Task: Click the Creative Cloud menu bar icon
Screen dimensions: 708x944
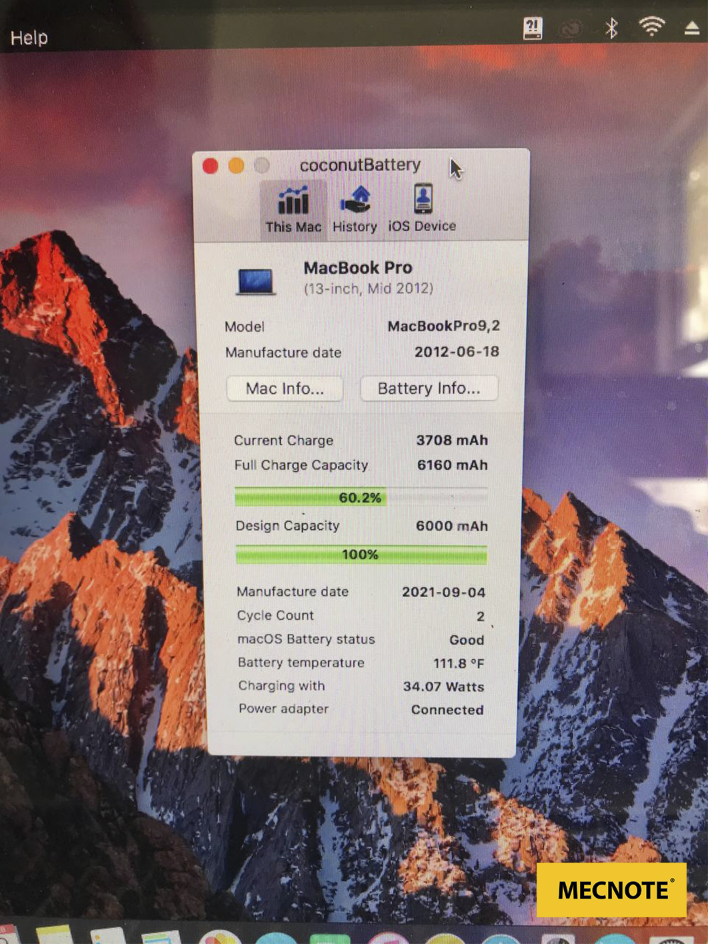Action: coord(571,28)
